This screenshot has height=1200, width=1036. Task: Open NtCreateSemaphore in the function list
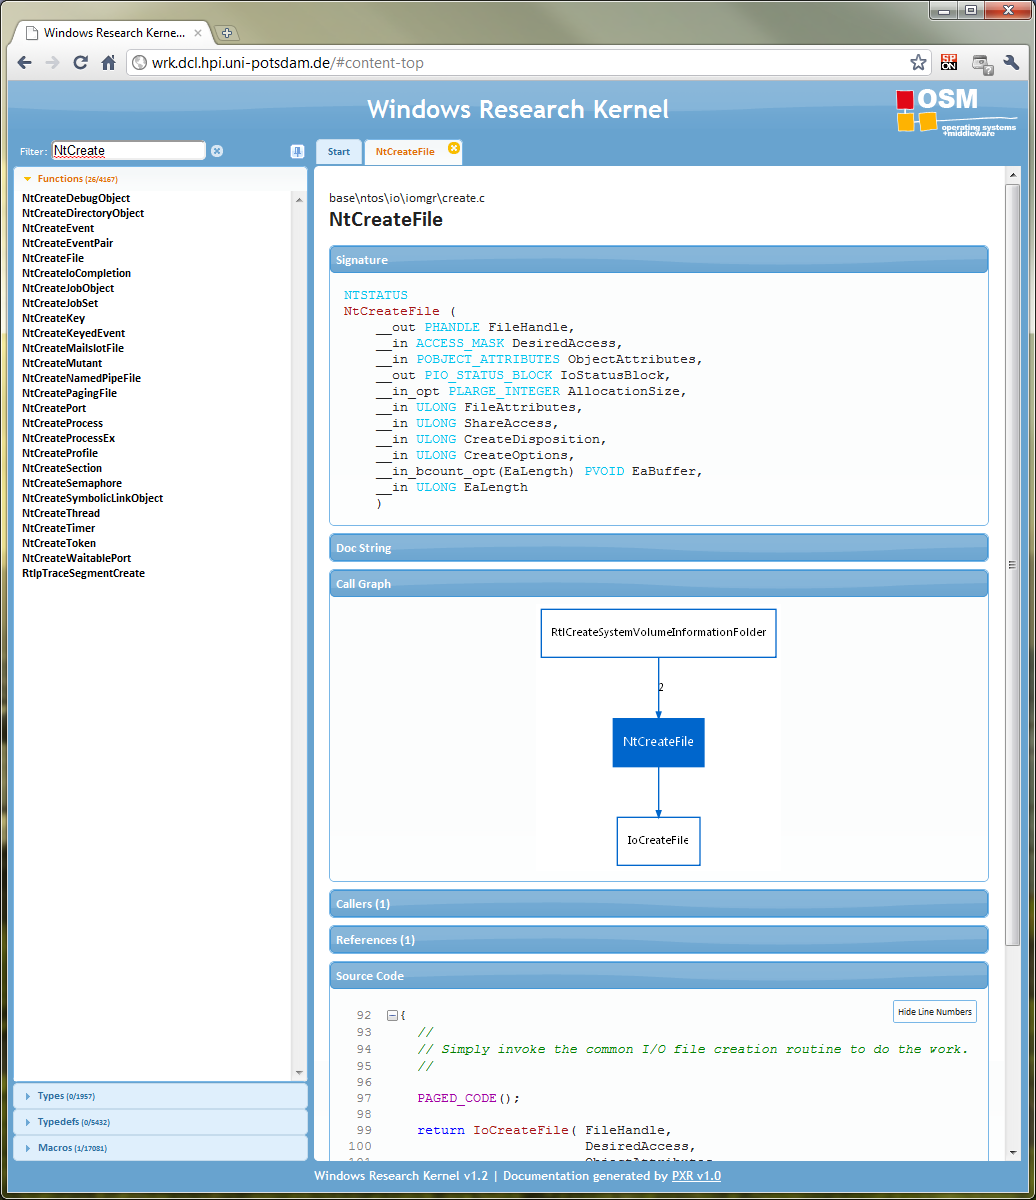coord(72,483)
